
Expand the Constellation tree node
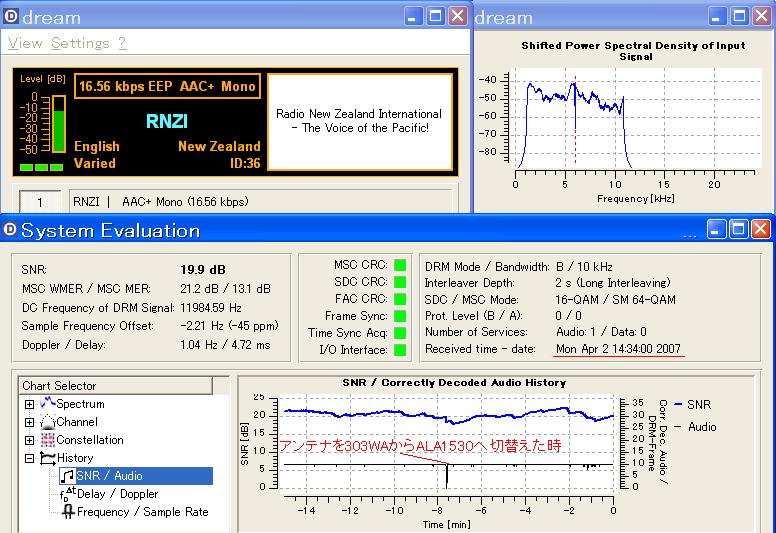[x=30, y=440]
